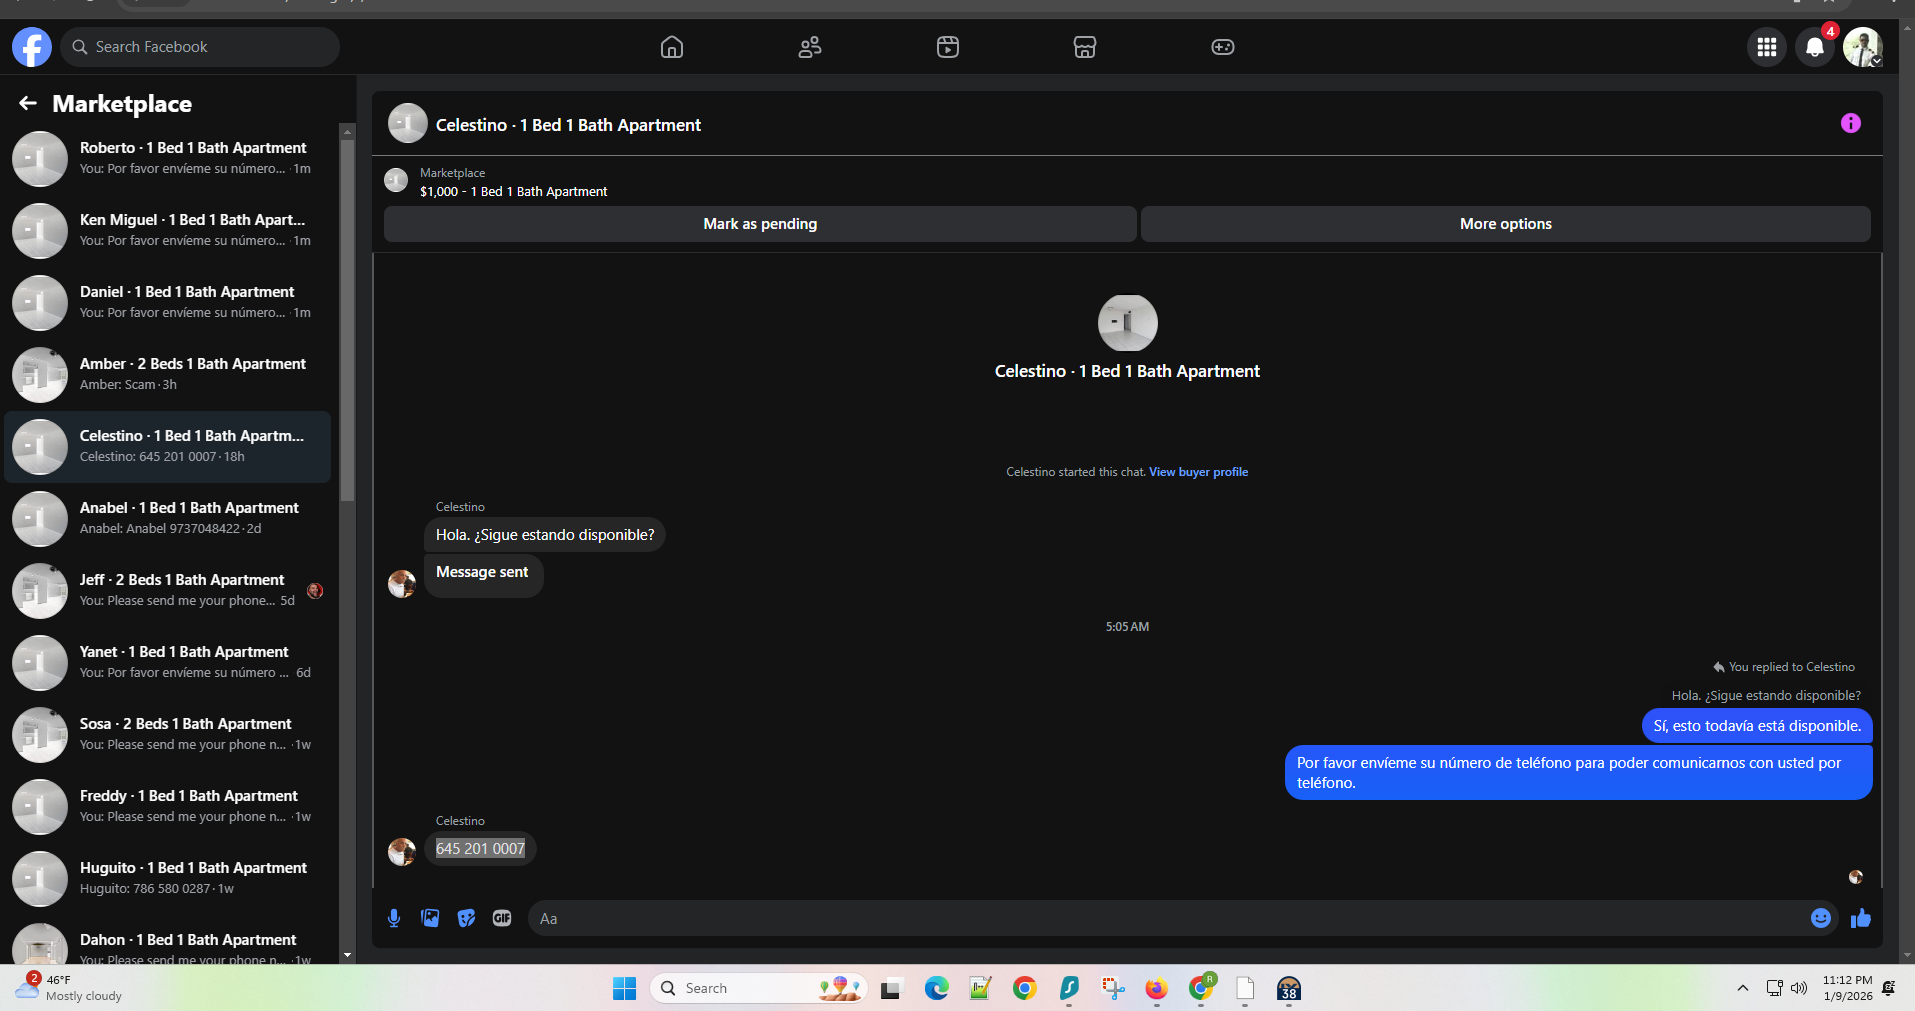1915x1011 pixels.
Task: Show hidden system tray icons
Action: pos(1743,988)
